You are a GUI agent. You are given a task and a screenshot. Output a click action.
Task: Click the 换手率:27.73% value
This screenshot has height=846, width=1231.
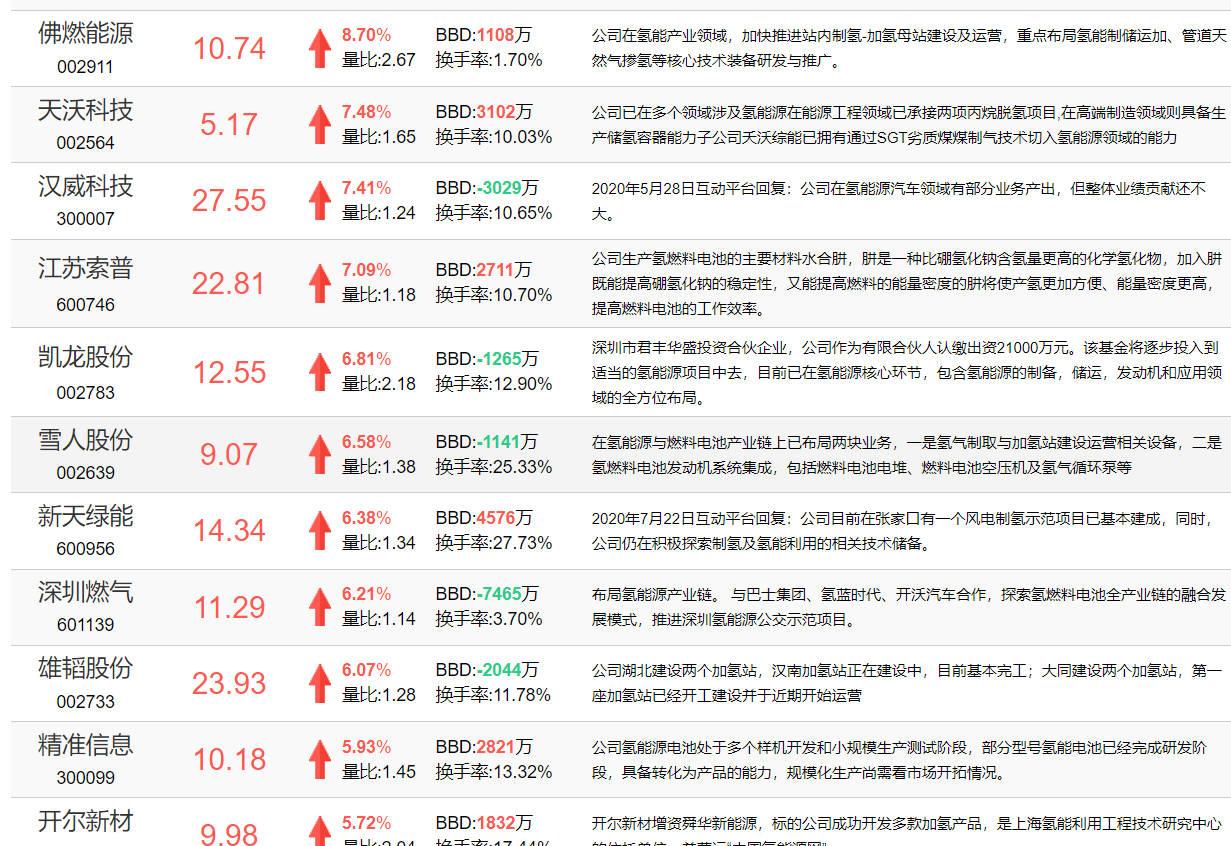494,543
